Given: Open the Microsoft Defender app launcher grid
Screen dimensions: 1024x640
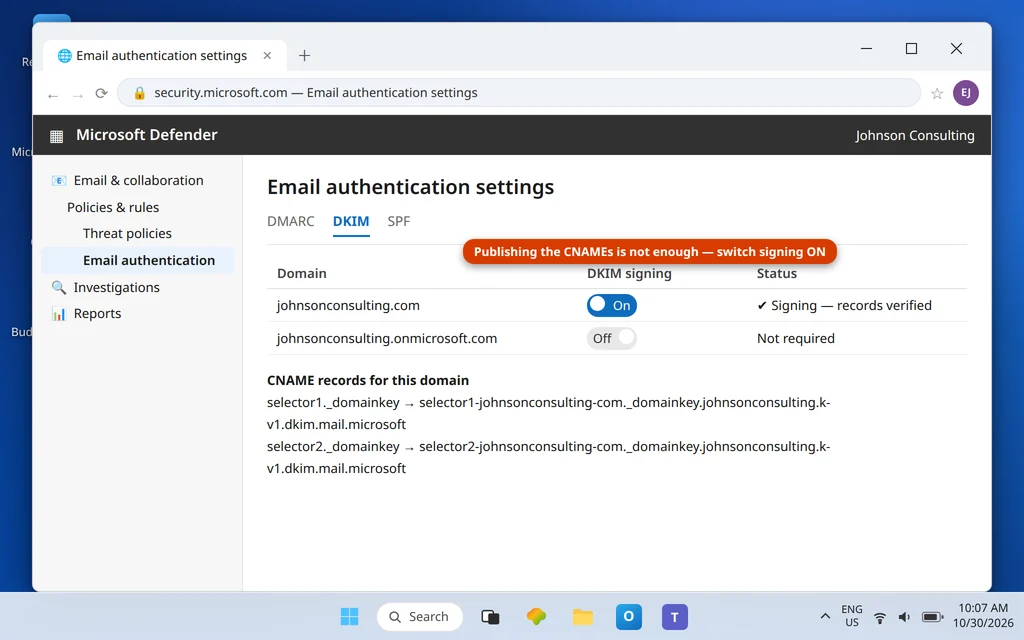Looking at the screenshot, I should [57, 136].
